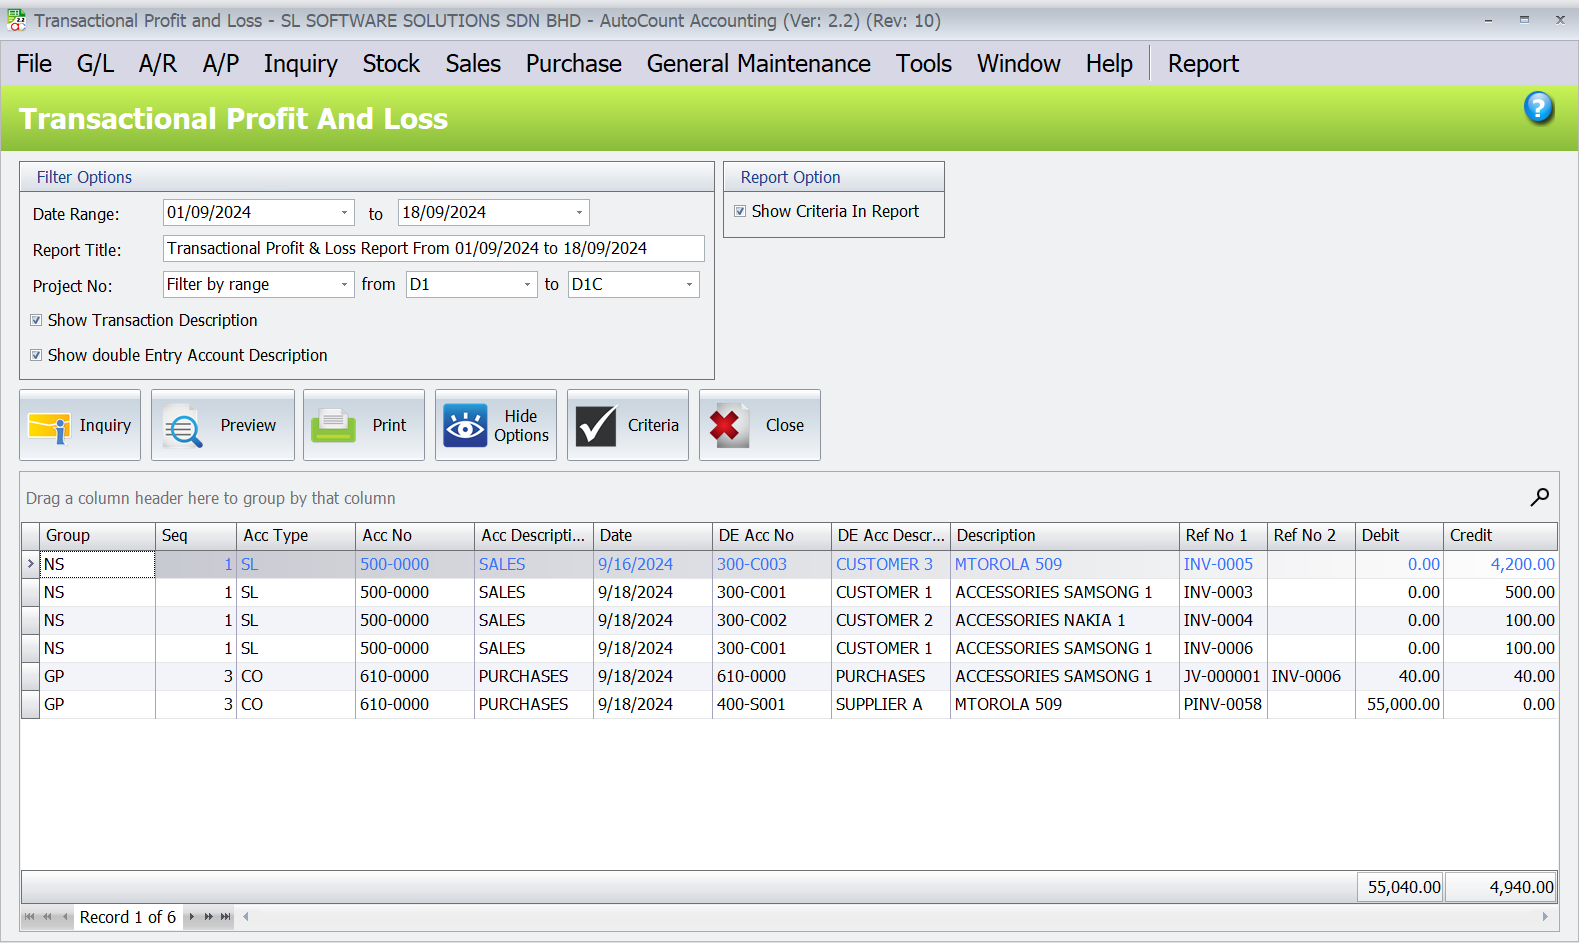This screenshot has width=1579, height=943.
Task: Go to next record navigator arrow
Action: (191, 917)
